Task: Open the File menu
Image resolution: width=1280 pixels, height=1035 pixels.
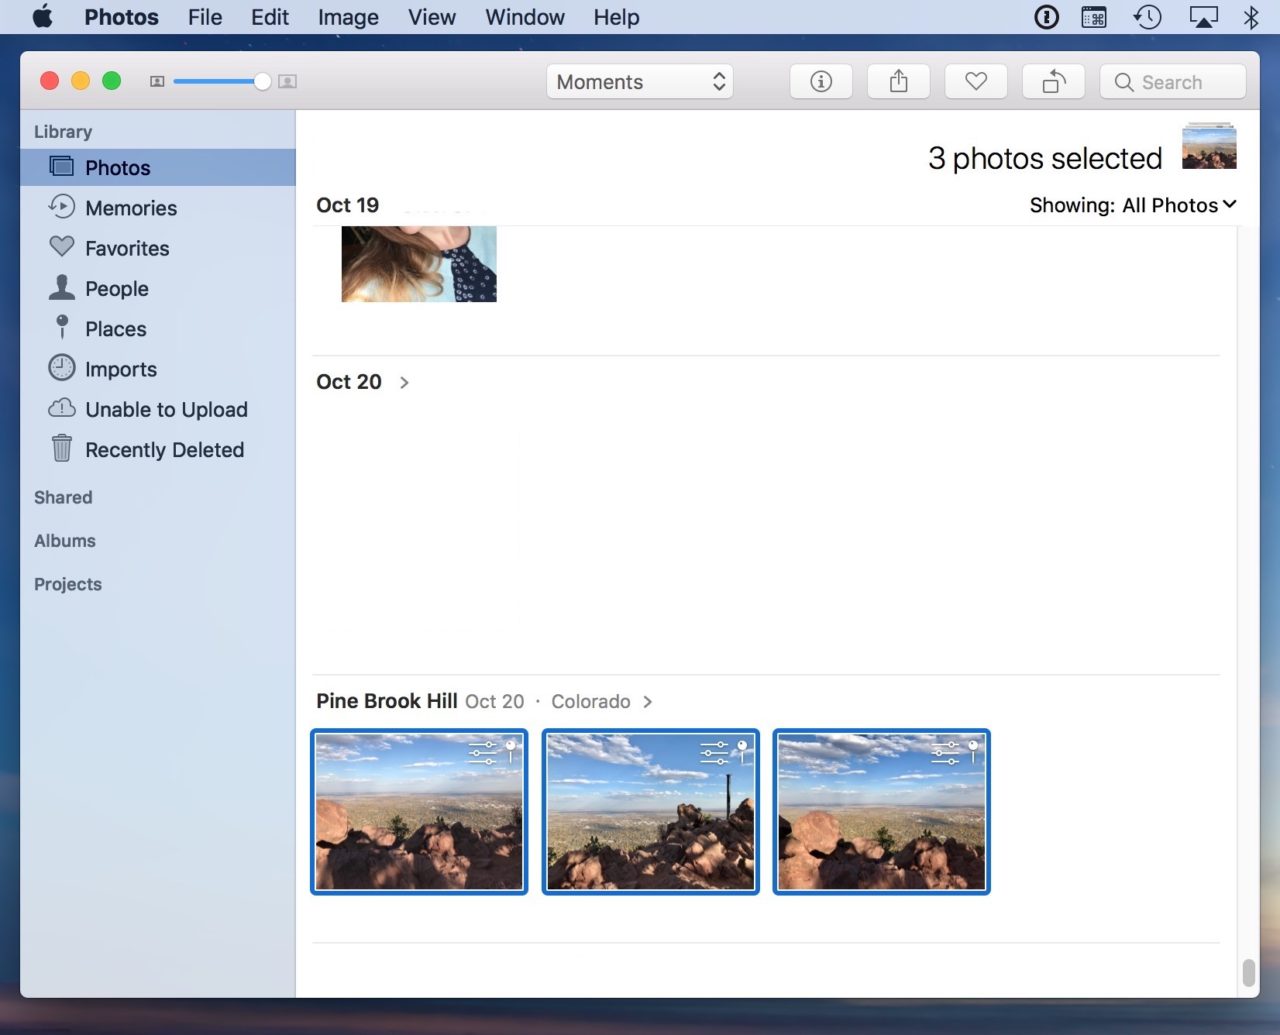Action: [x=205, y=17]
